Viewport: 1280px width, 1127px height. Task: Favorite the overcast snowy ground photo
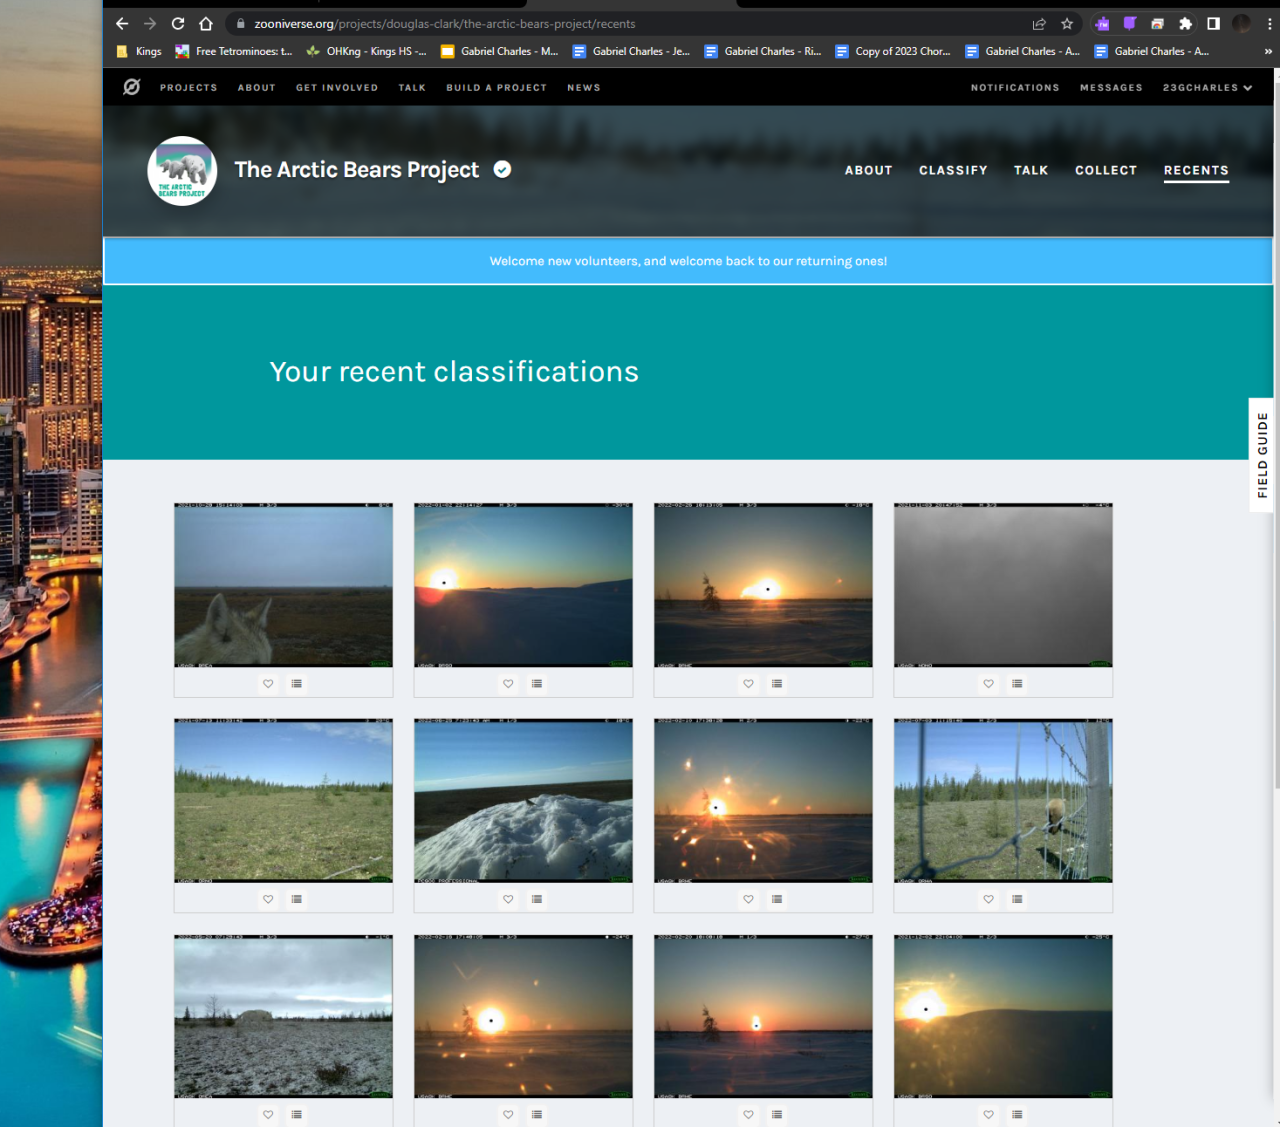(268, 1114)
